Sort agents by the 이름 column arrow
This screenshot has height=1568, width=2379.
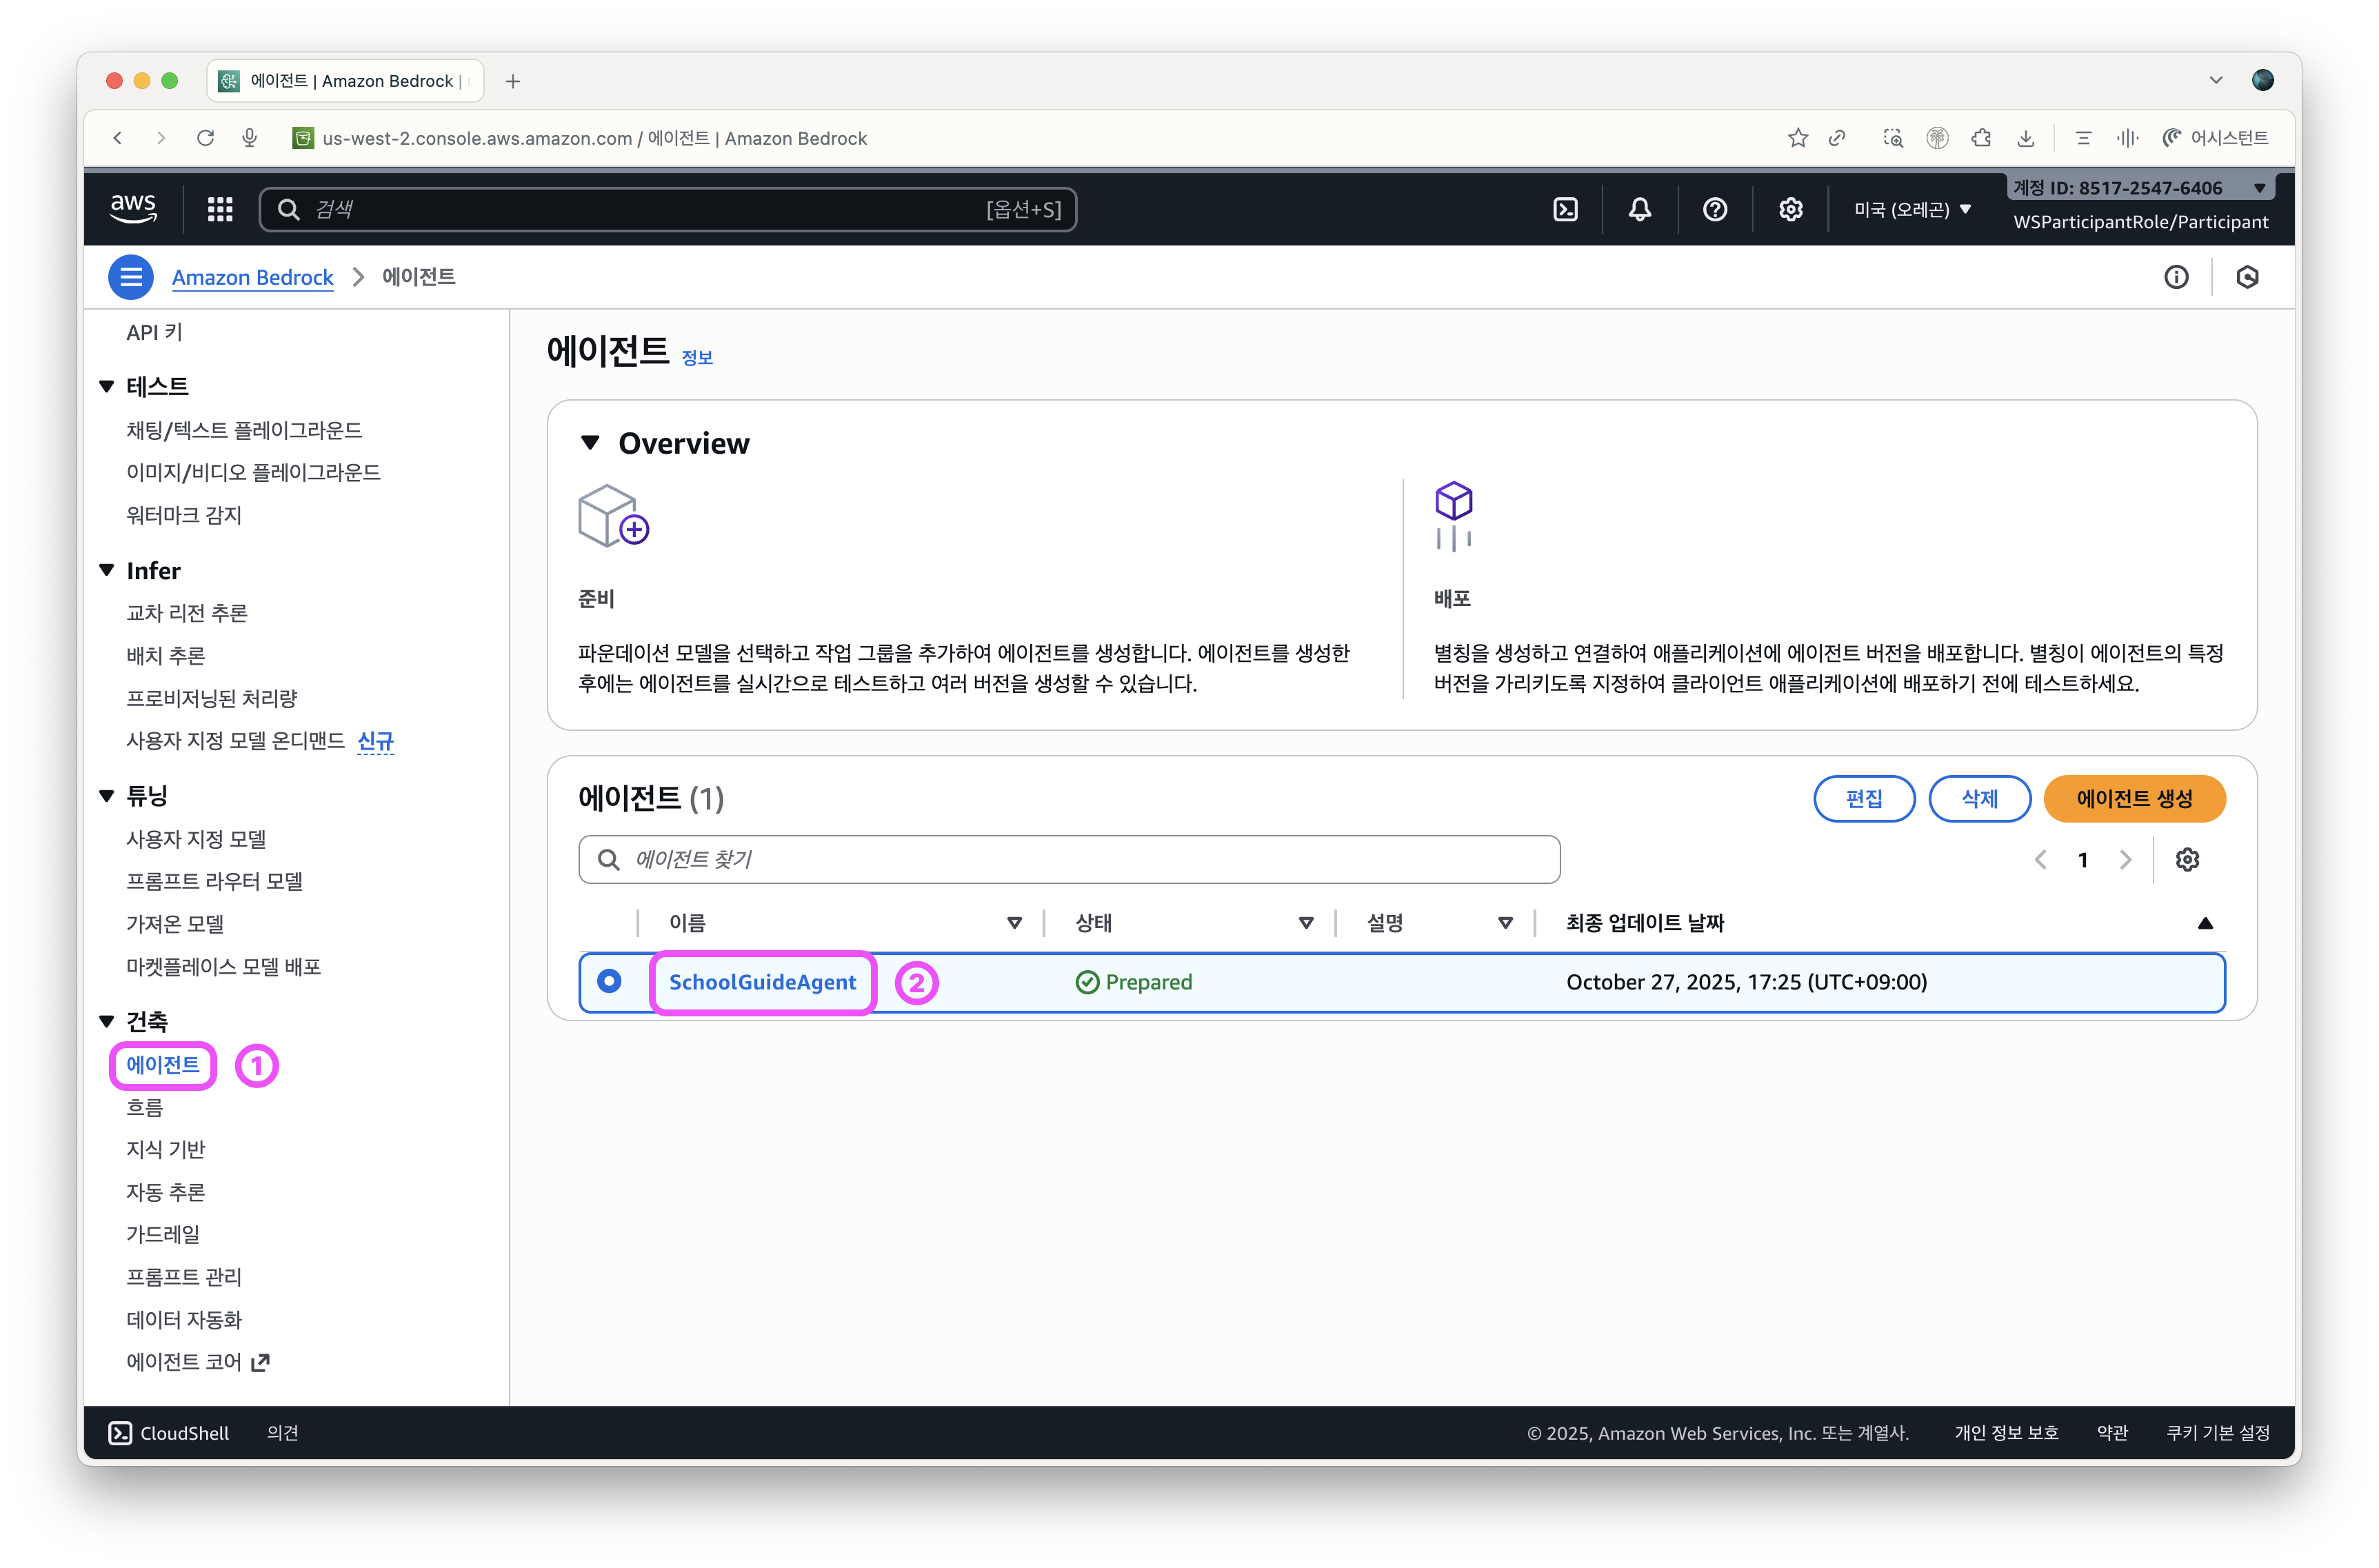point(1014,923)
